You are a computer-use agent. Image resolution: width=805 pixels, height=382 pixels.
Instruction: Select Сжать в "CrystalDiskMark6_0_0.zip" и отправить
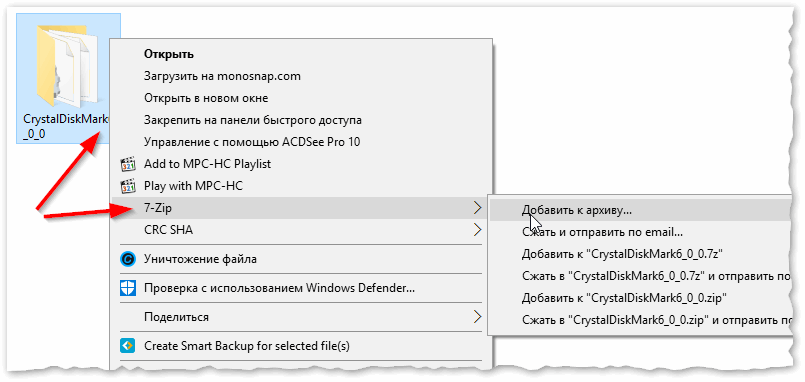(x=656, y=320)
